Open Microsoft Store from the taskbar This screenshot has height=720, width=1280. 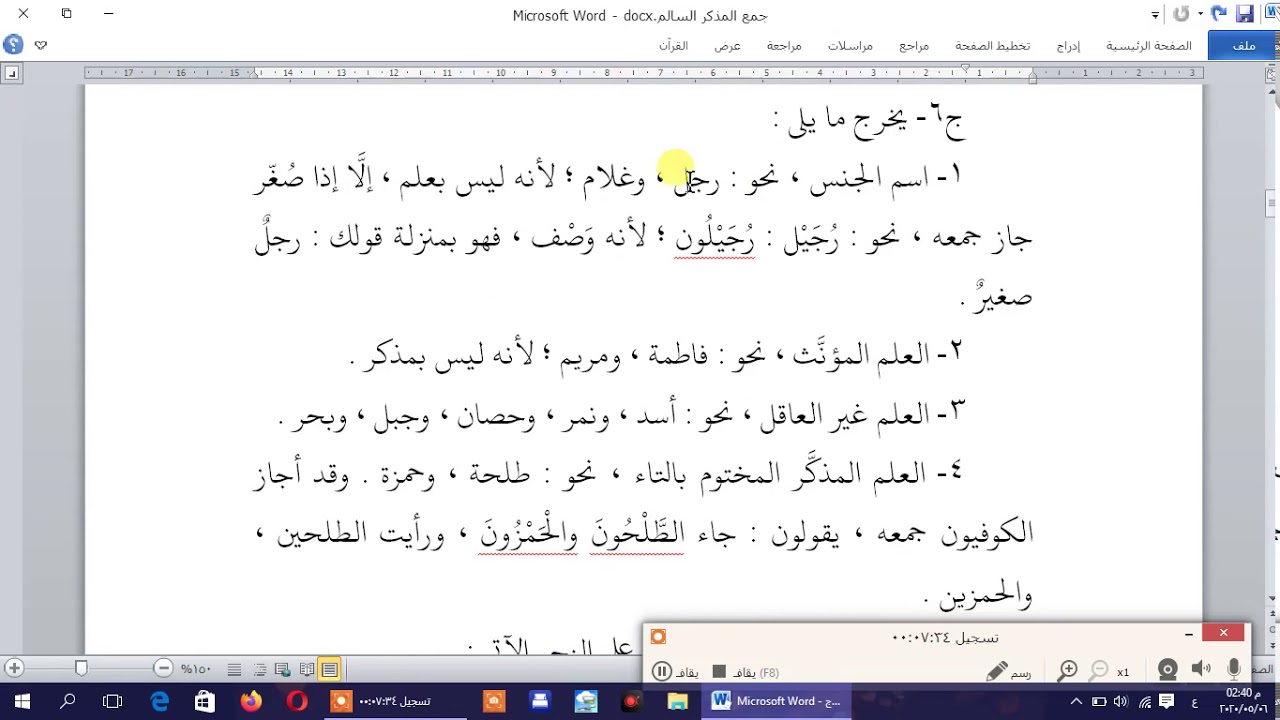(x=204, y=702)
